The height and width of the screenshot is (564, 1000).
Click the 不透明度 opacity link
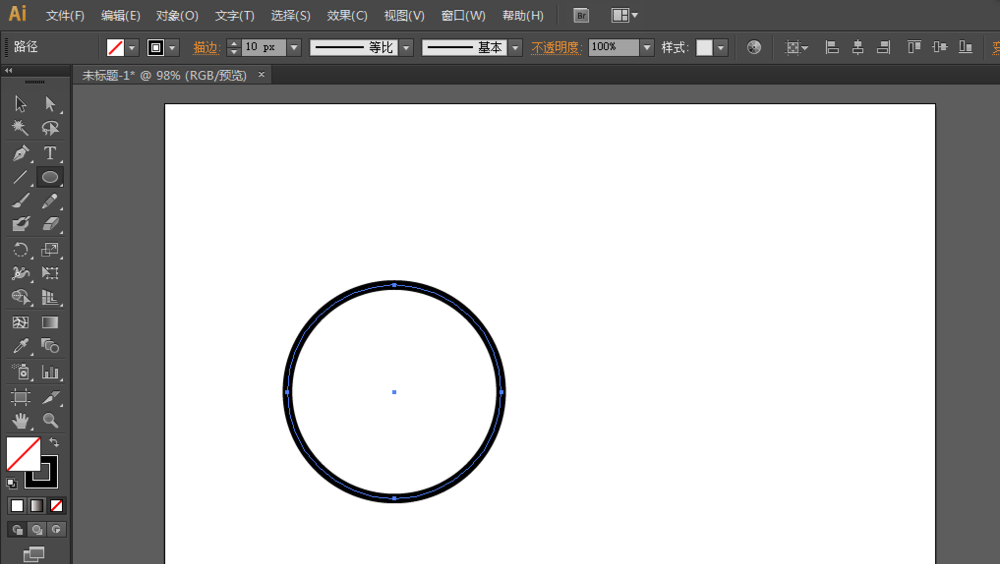point(556,47)
